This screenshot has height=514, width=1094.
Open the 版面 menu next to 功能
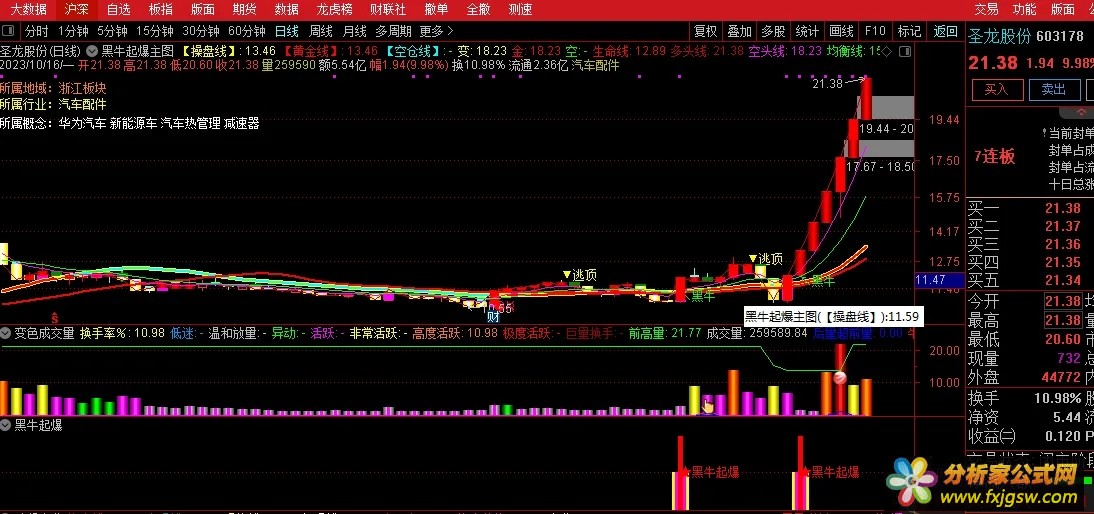1063,9
